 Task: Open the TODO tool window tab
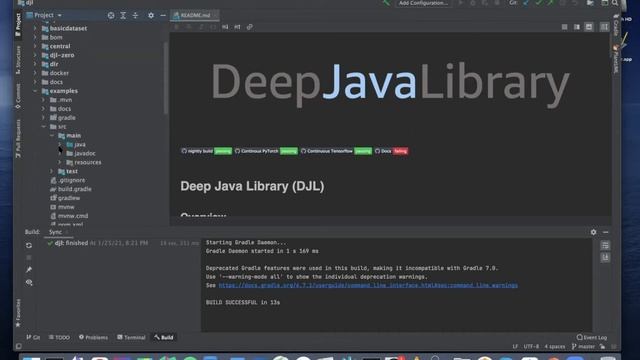[x=59, y=338]
